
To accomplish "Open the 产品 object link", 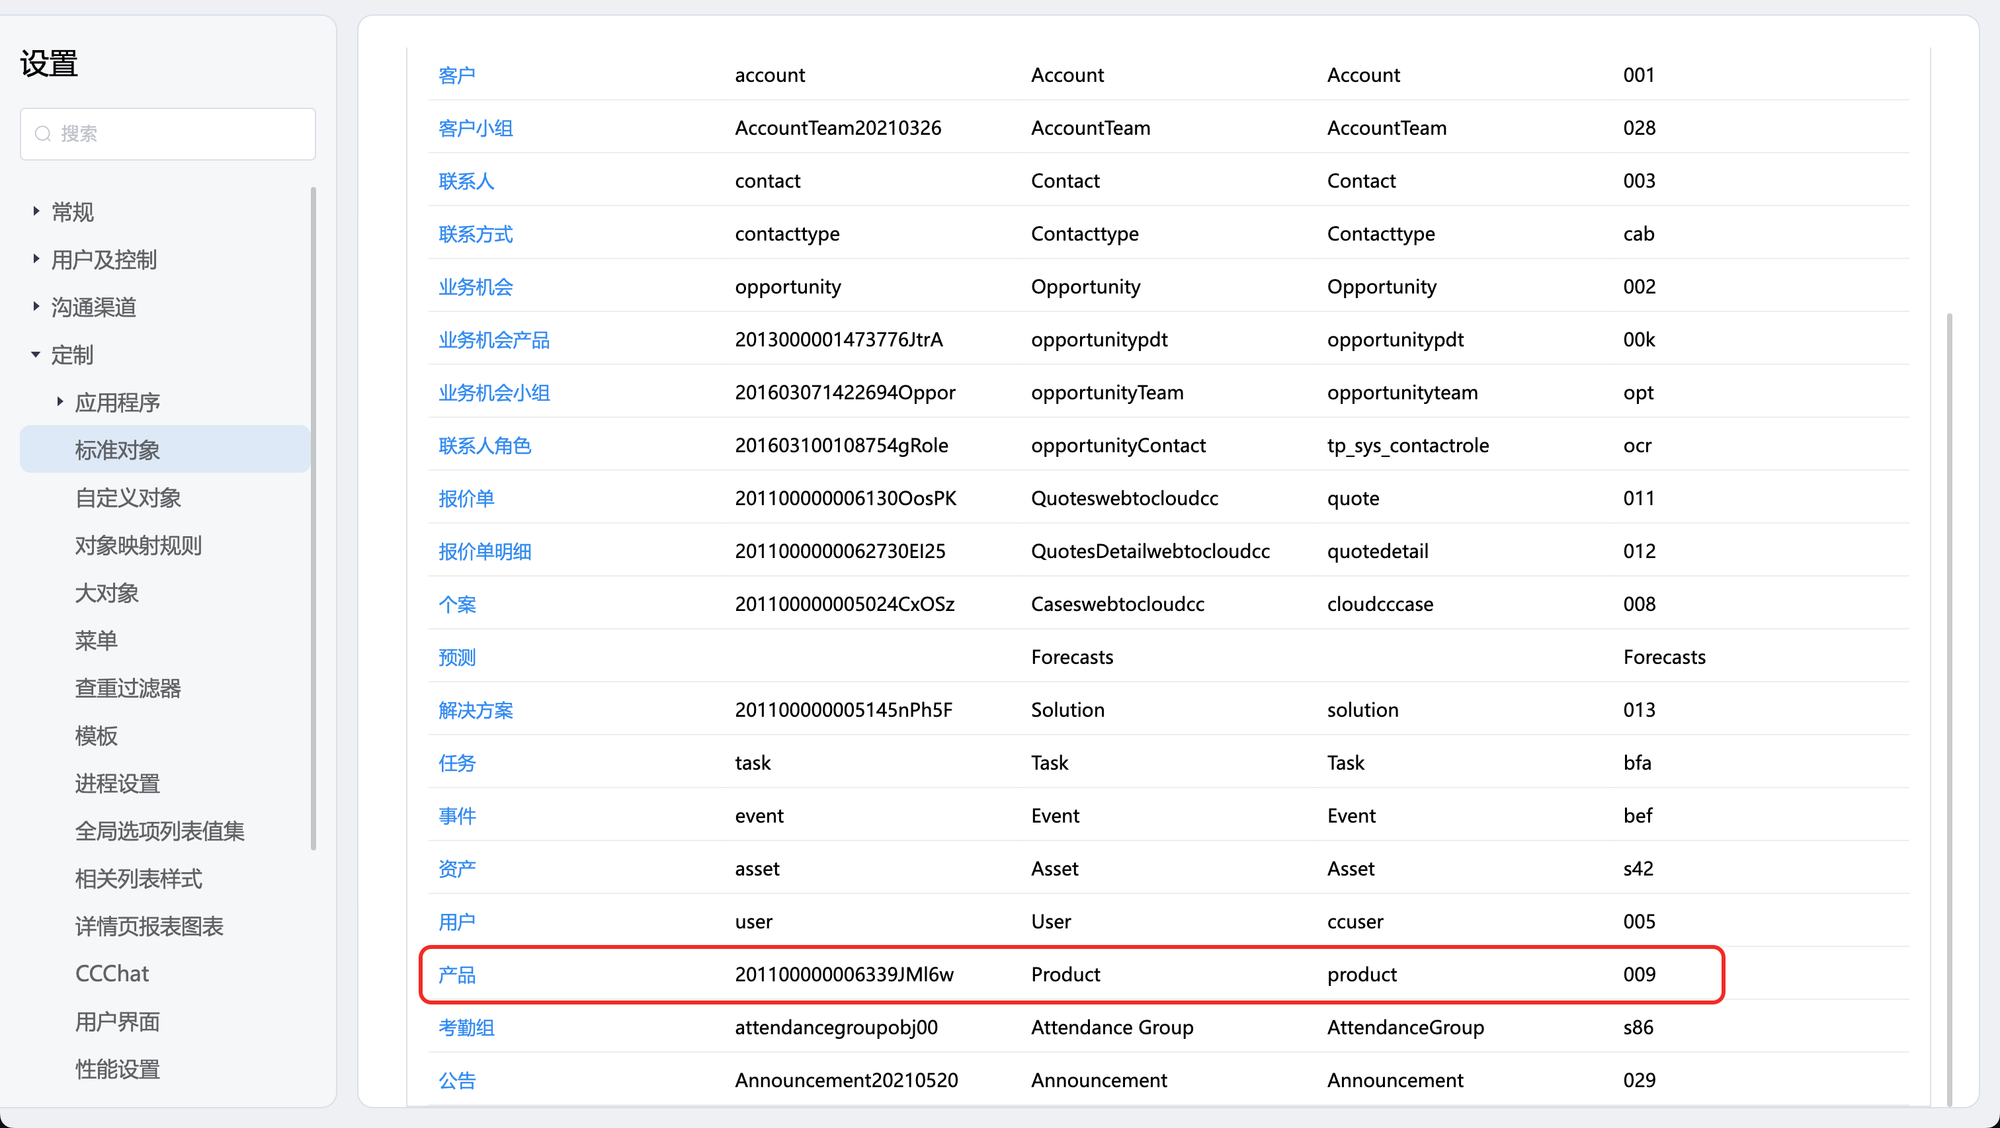I will click(x=457, y=975).
